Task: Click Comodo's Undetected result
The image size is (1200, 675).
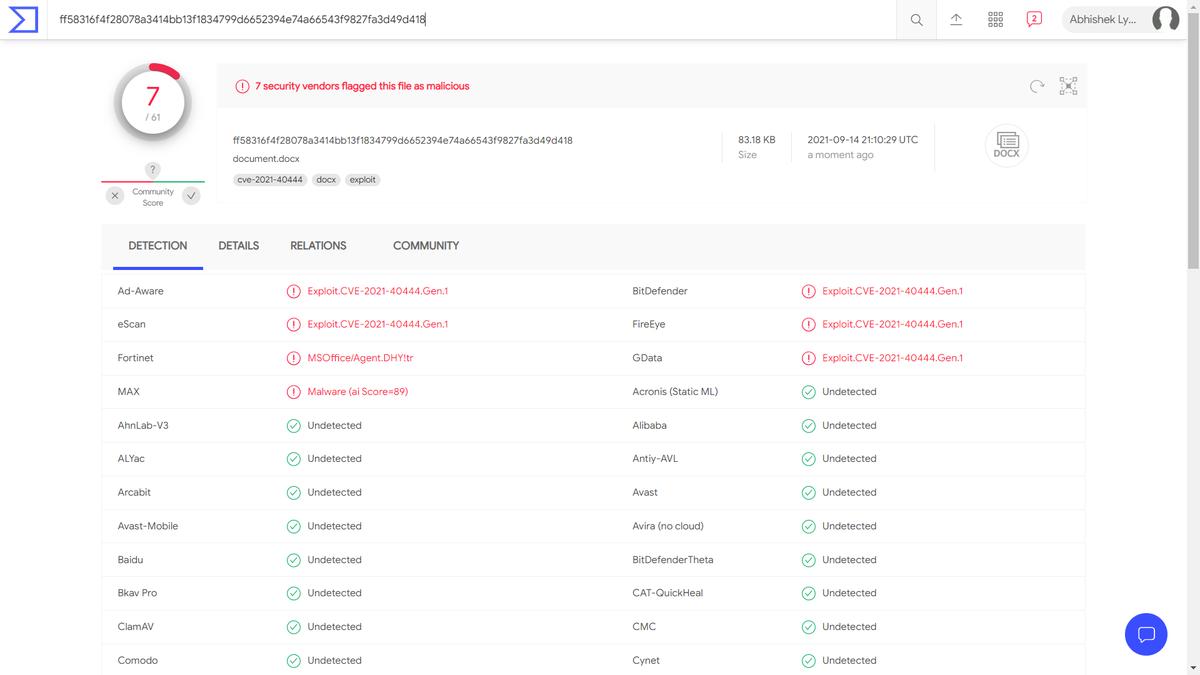Action: [335, 661]
